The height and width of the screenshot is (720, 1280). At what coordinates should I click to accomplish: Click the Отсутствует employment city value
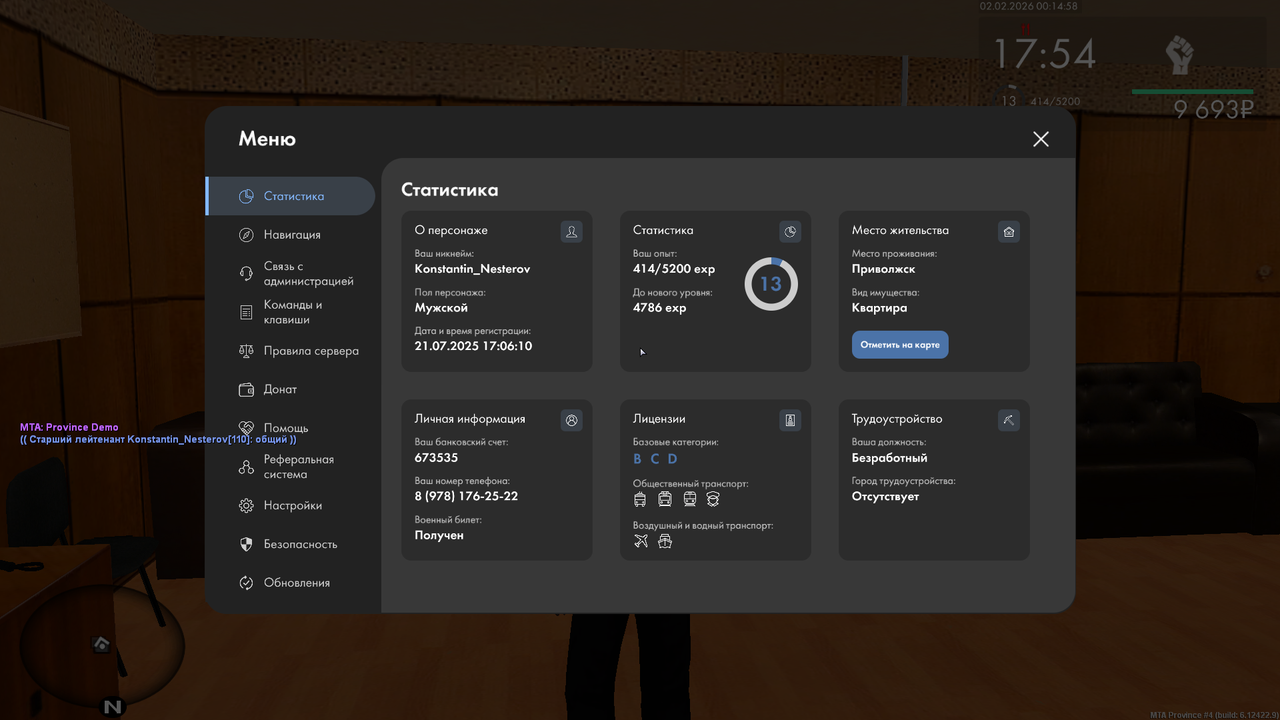click(885, 496)
